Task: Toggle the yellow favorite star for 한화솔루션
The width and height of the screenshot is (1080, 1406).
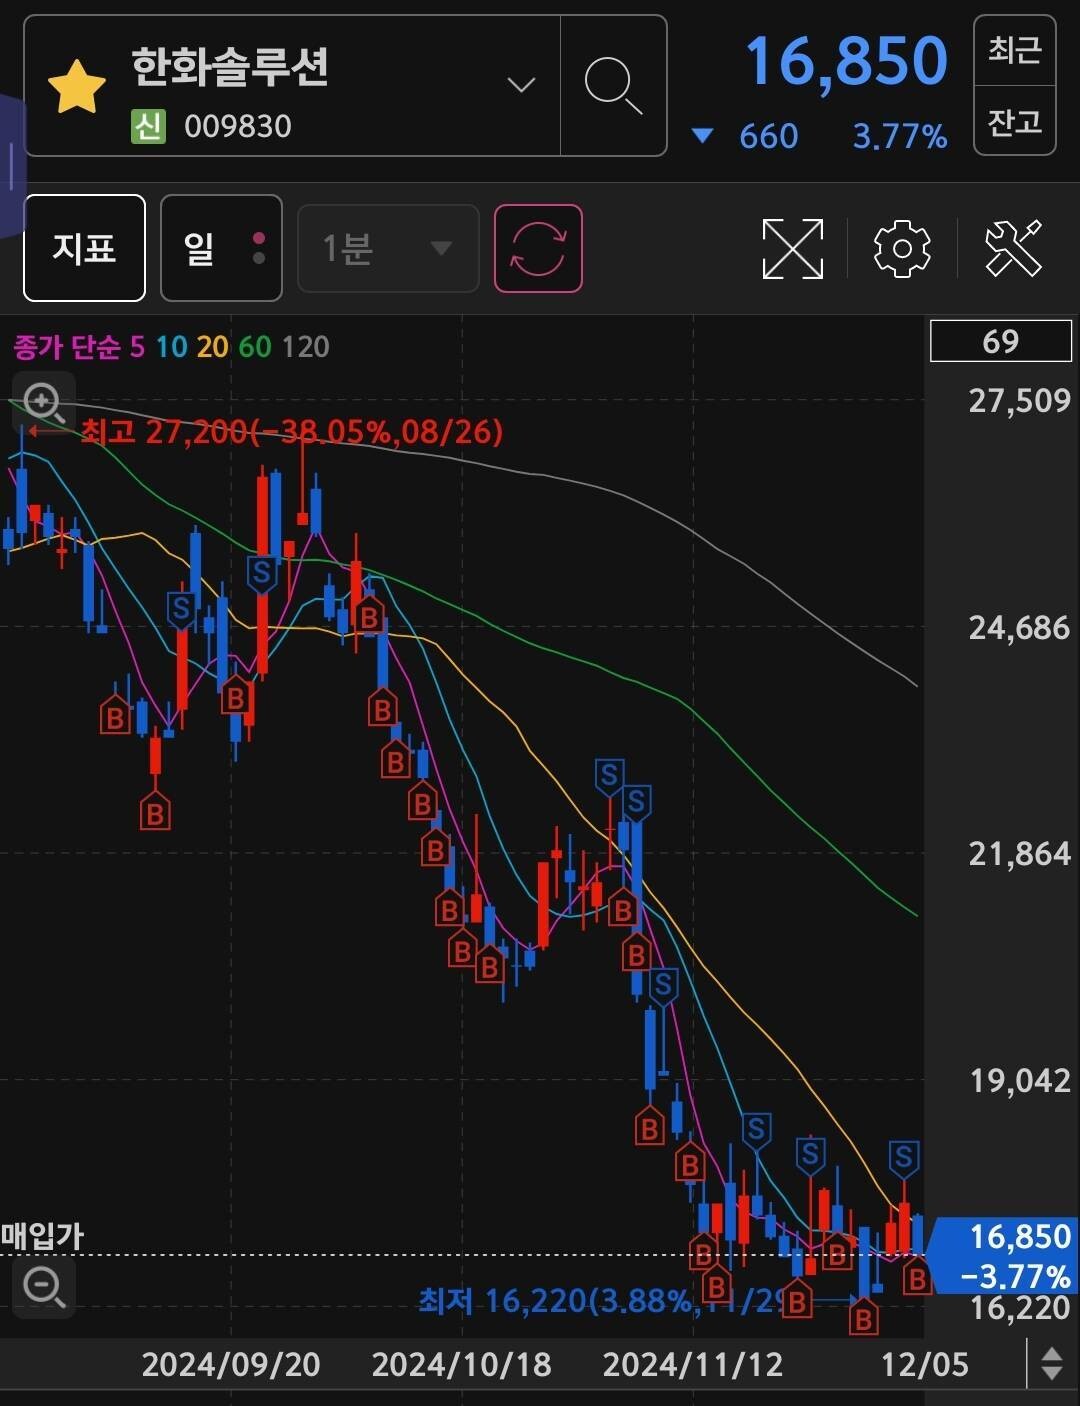Action: click(x=77, y=87)
